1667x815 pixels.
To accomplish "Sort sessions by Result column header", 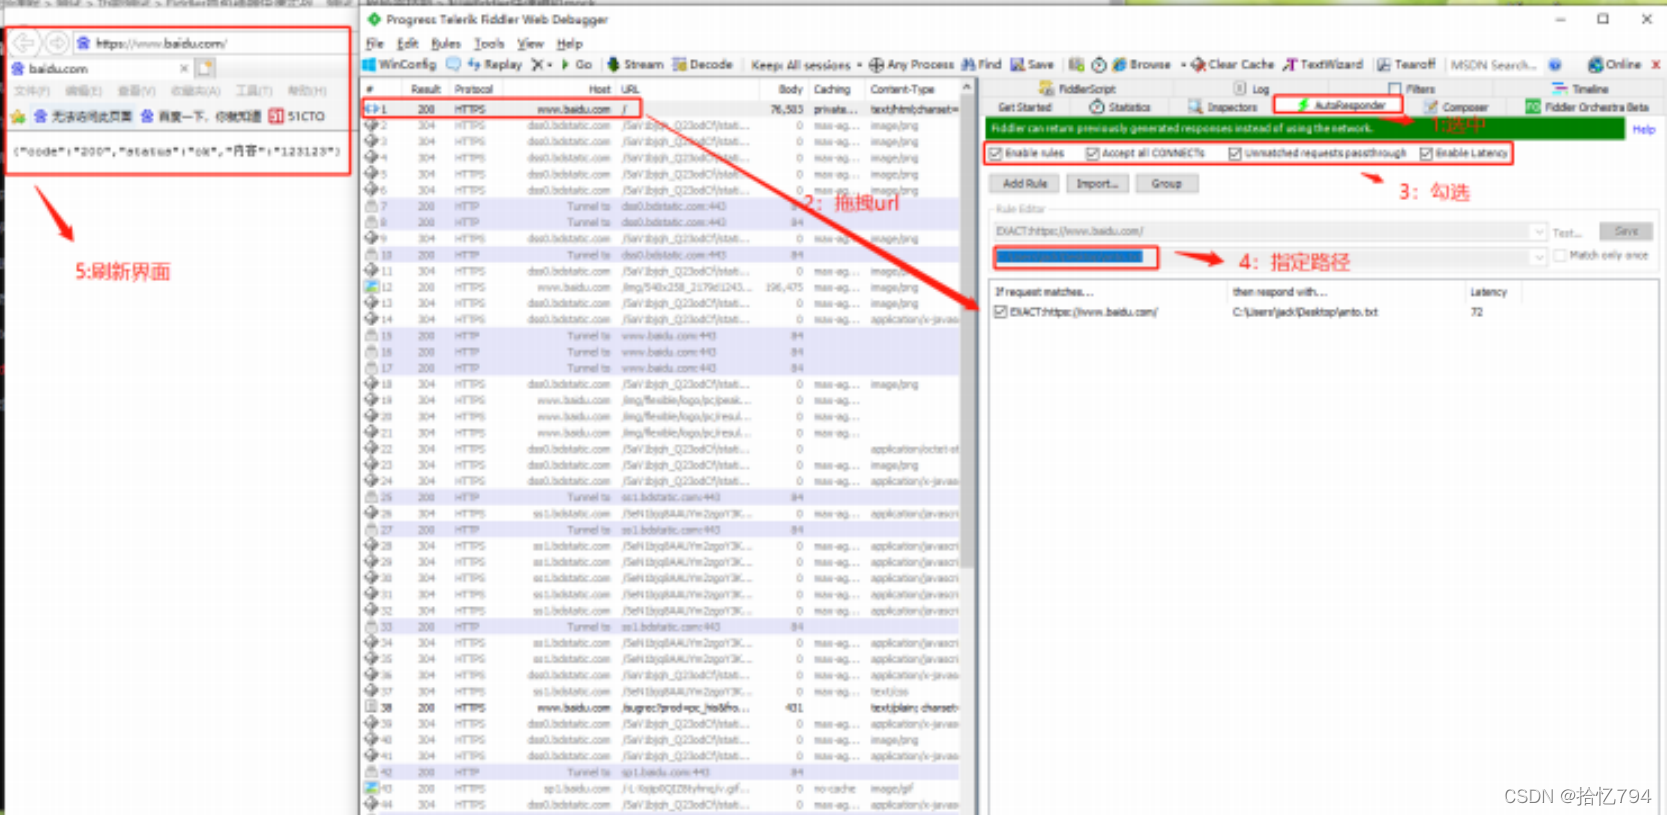I will pyautogui.click(x=426, y=89).
